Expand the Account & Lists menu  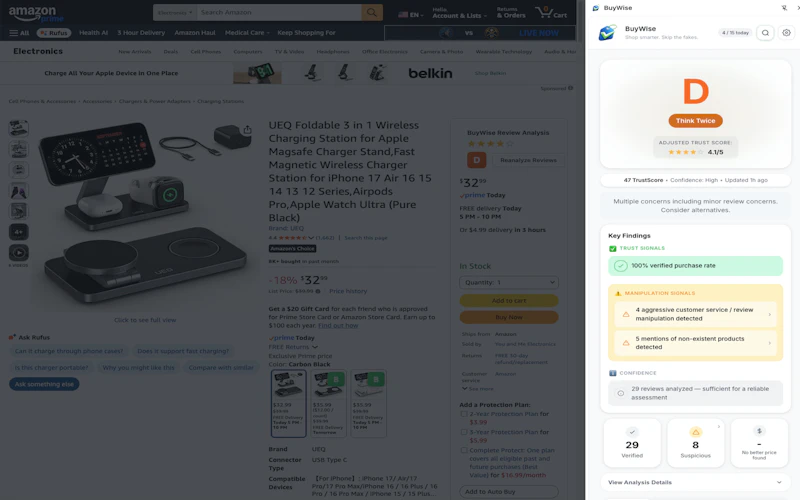pos(459,13)
